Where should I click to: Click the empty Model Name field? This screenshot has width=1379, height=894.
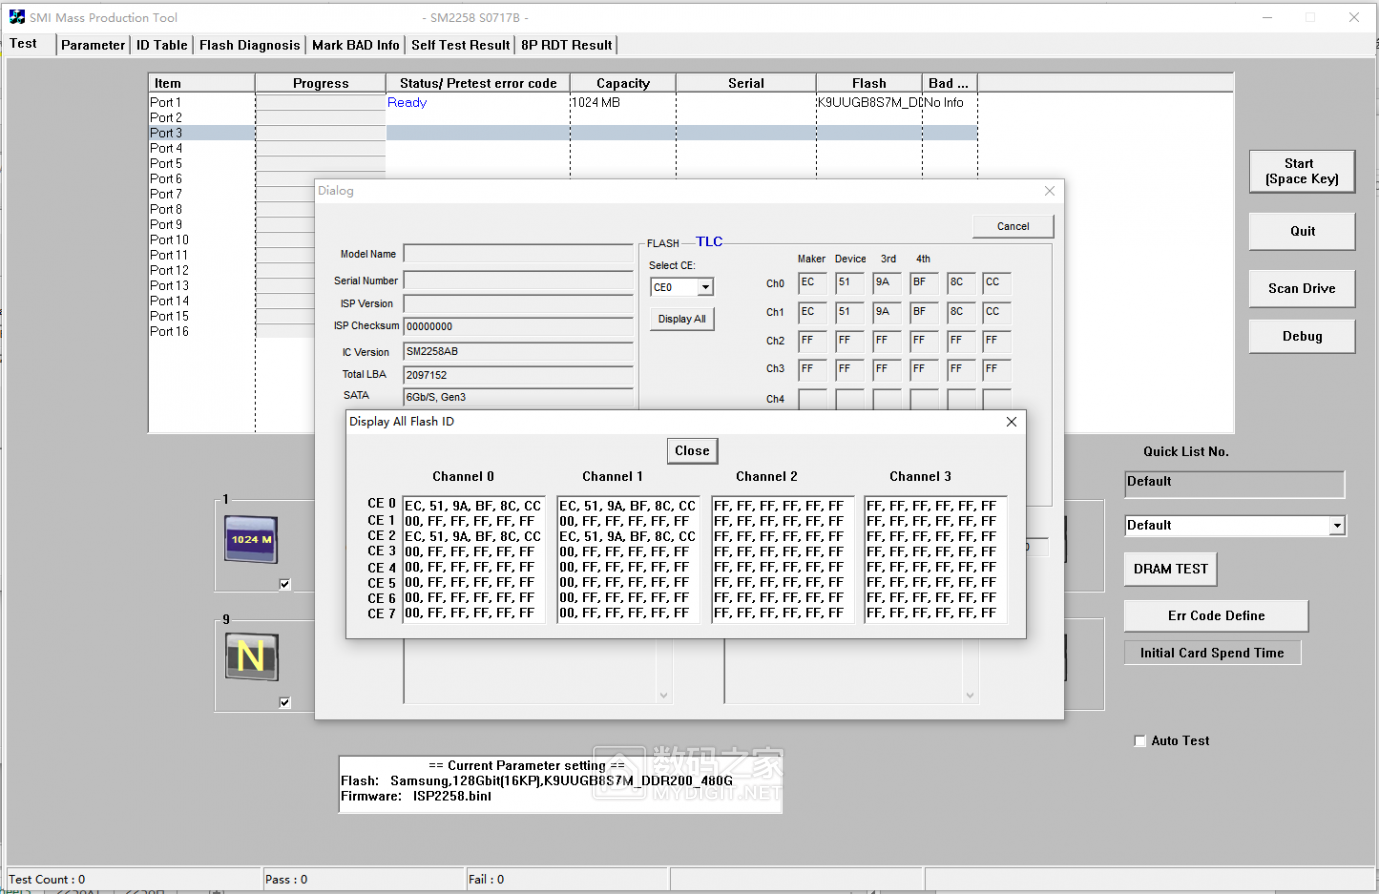518,254
